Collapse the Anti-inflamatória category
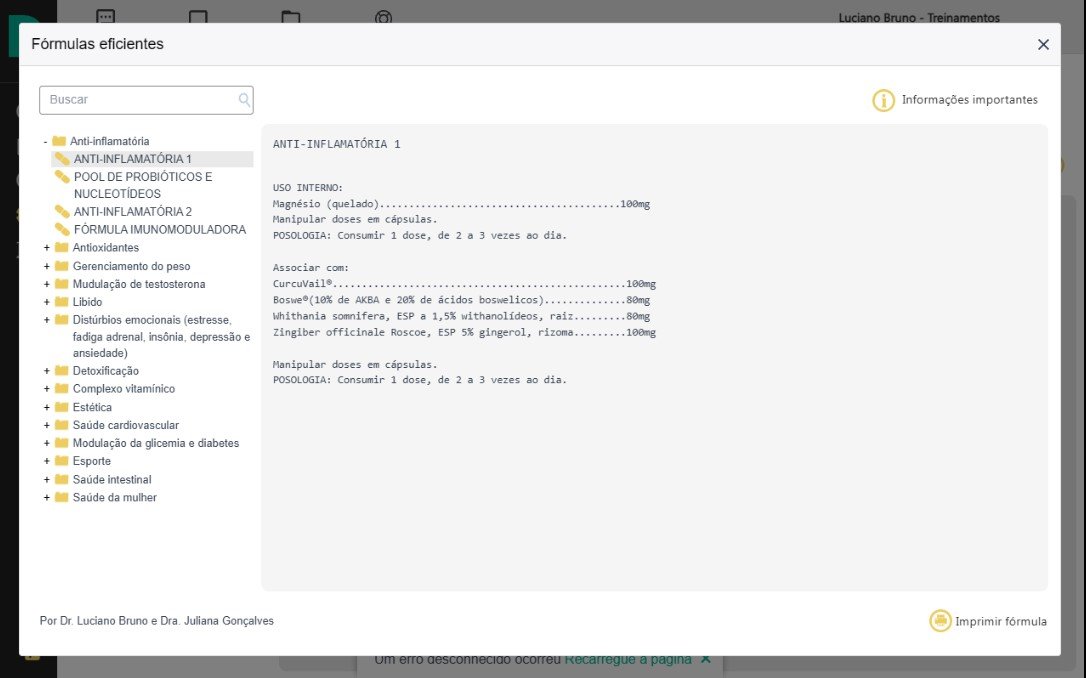 click(46, 141)
